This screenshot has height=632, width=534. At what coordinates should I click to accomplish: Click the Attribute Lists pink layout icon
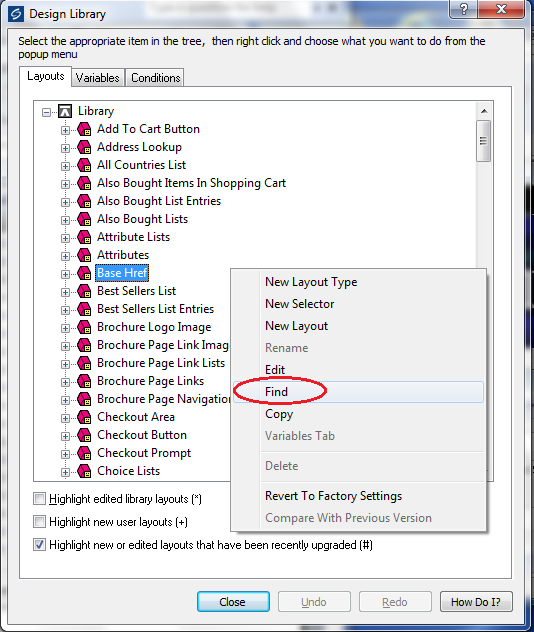pos(84,237)
